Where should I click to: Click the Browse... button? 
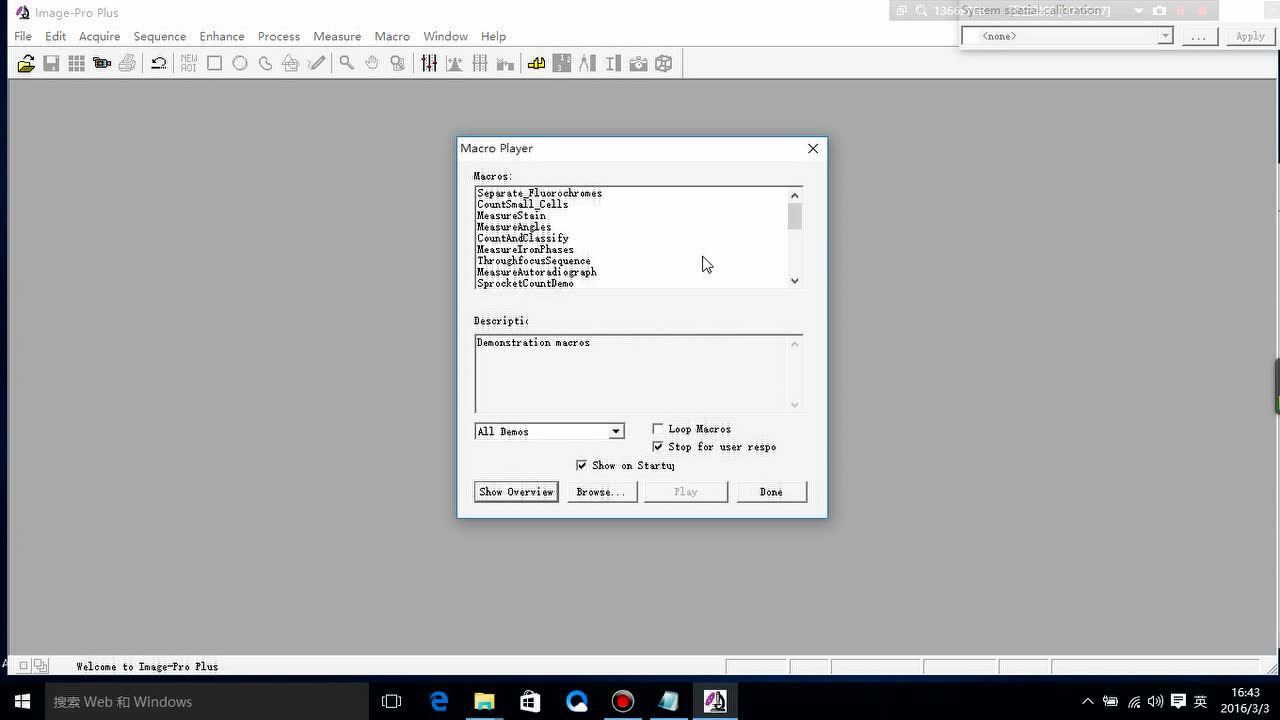(x=601, y=492)
